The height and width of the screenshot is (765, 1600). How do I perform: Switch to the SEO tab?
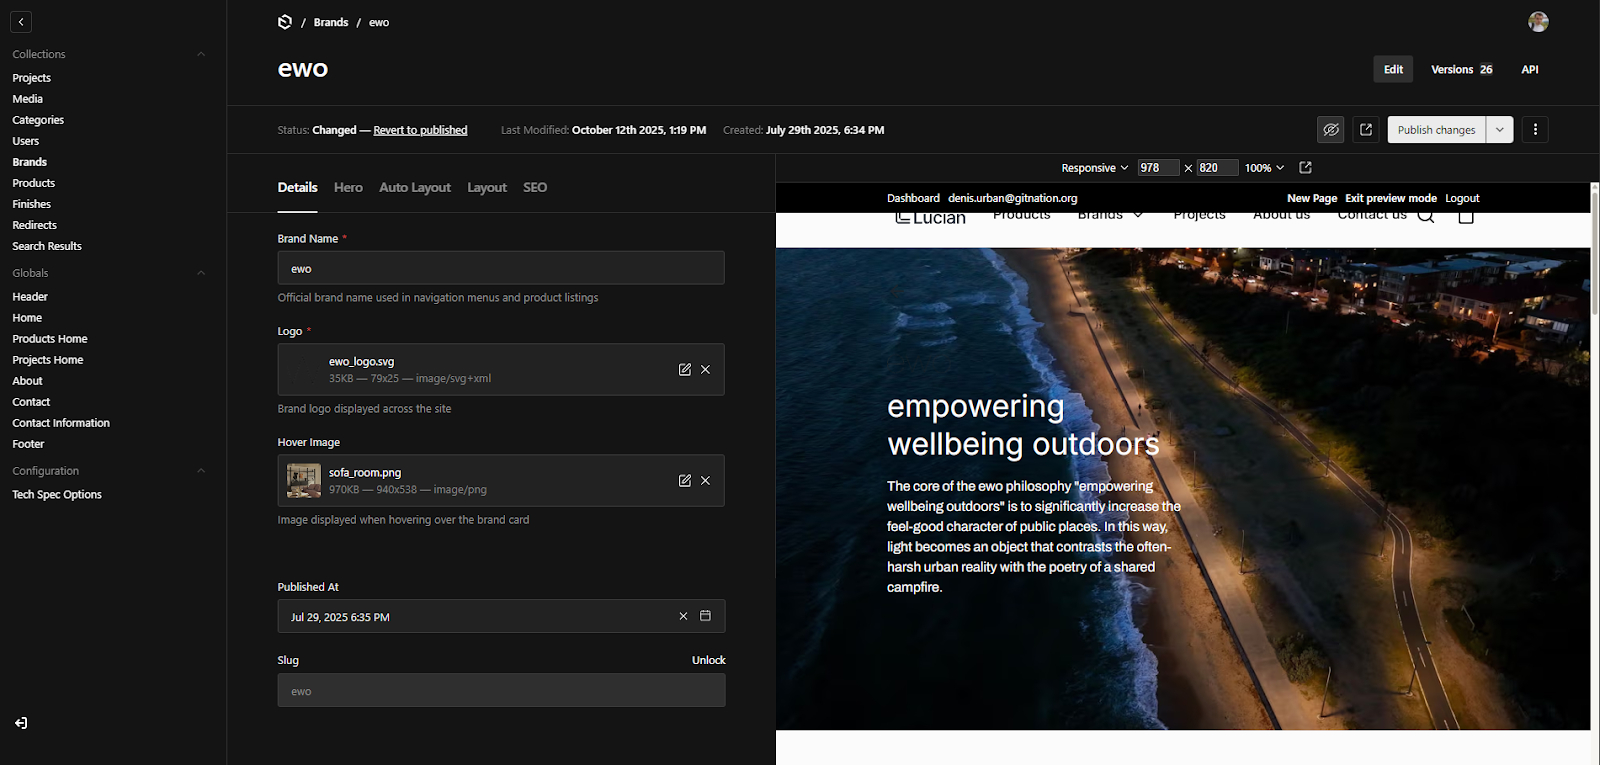pos(535,187)
